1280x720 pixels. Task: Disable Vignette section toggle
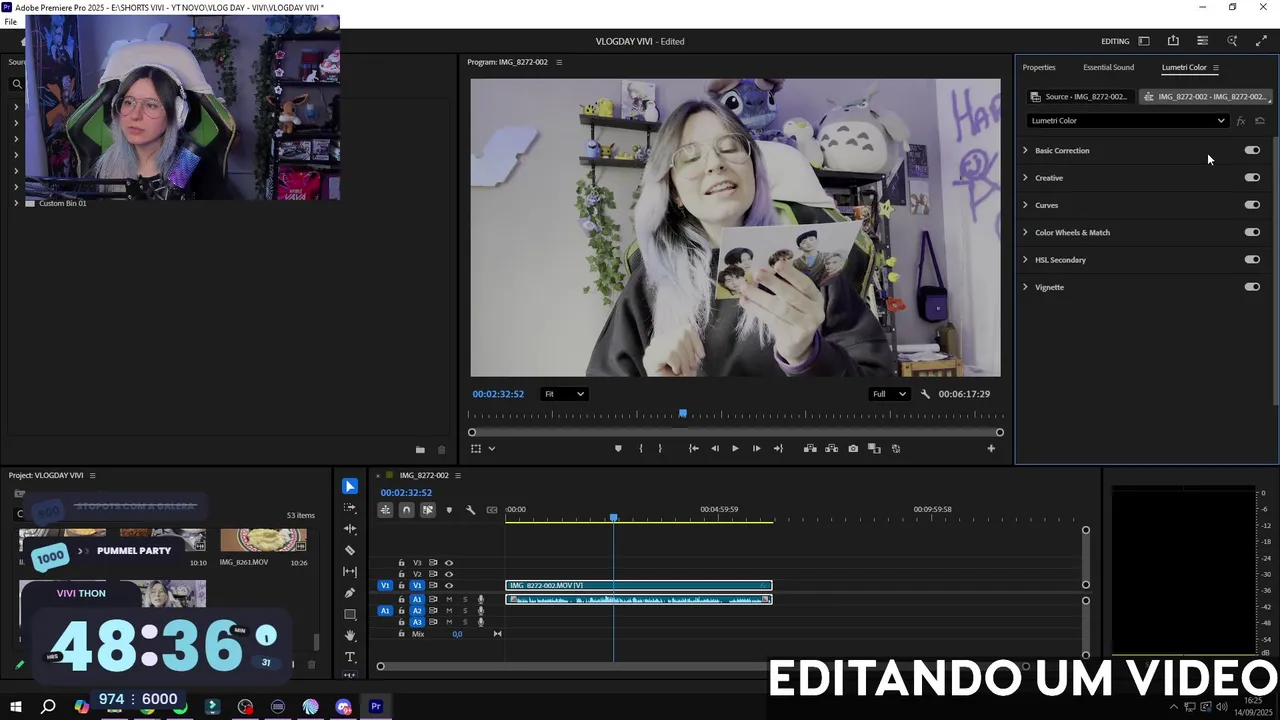tap(1252, 287)
